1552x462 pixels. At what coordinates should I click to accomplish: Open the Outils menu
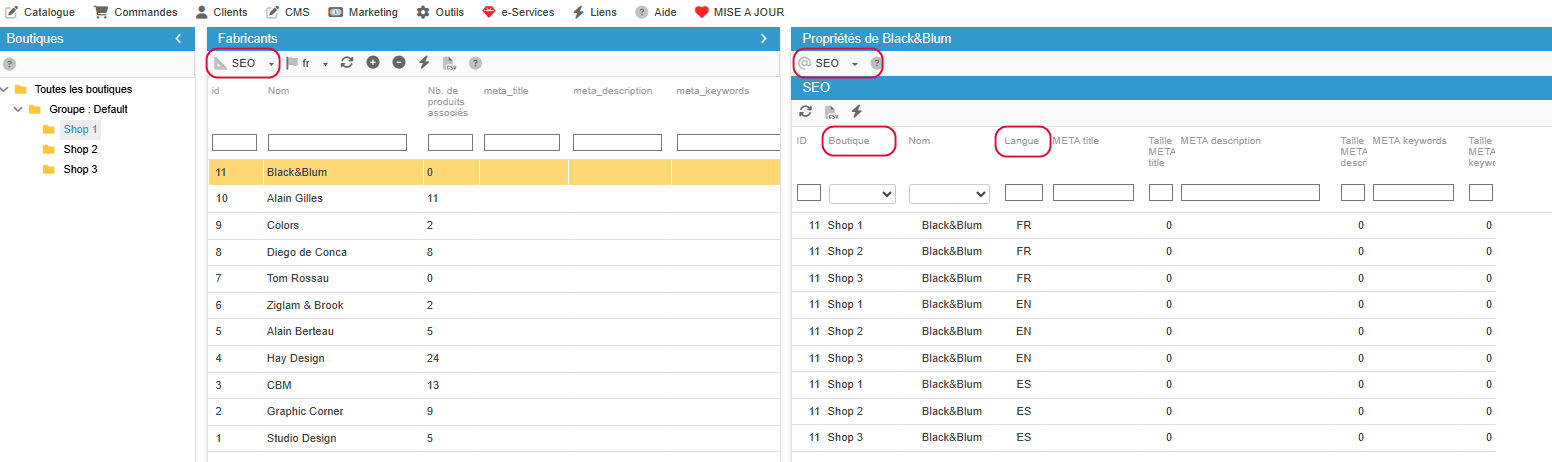440,12
